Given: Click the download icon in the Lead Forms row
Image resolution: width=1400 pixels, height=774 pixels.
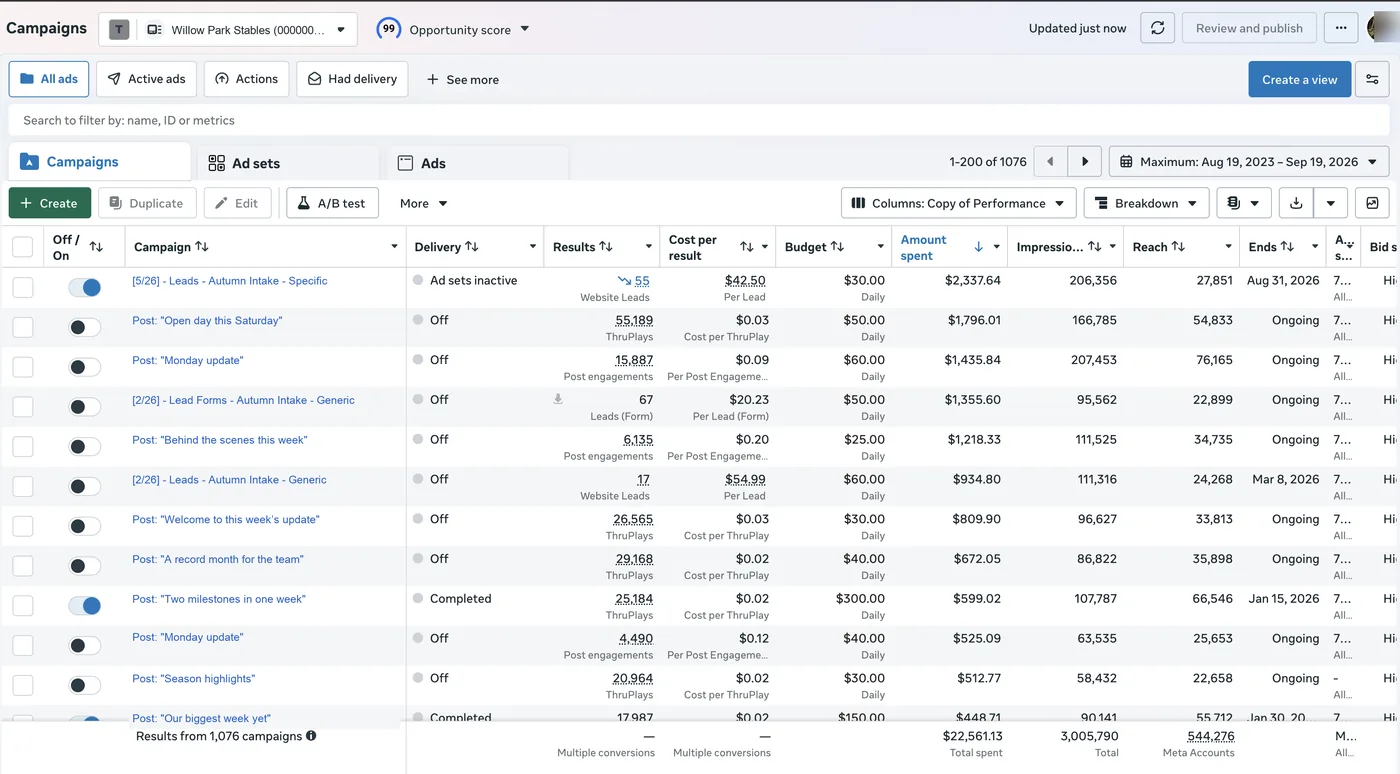Looking at the screenshot, I should tap(558, 399).
